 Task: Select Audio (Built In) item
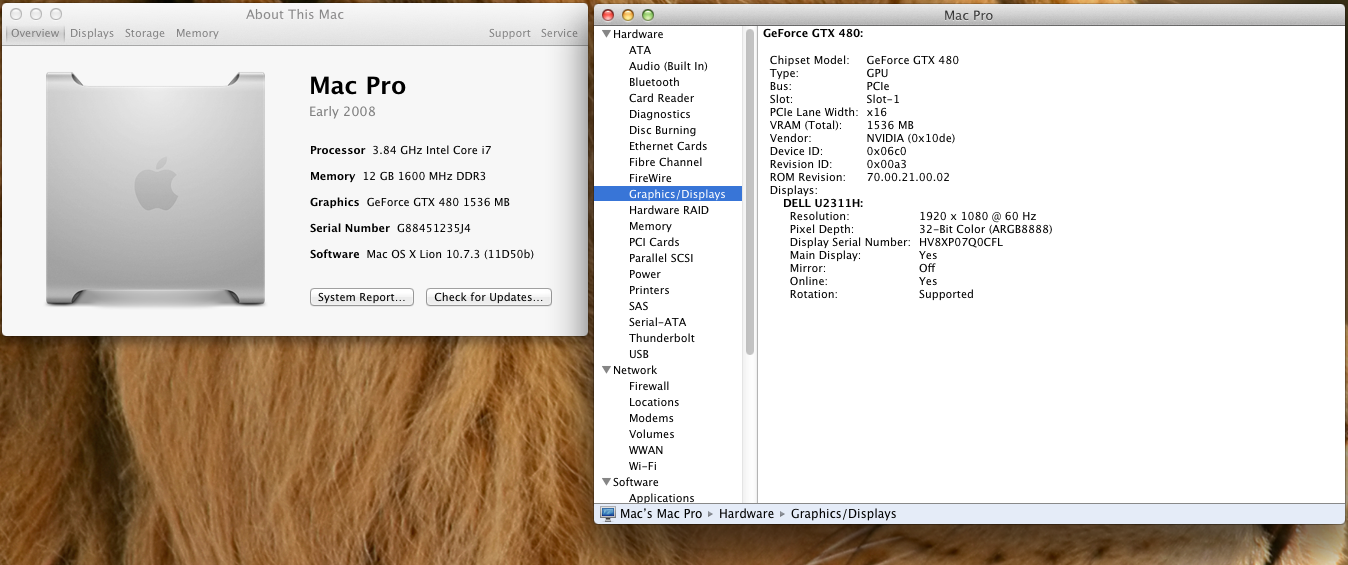668,66
